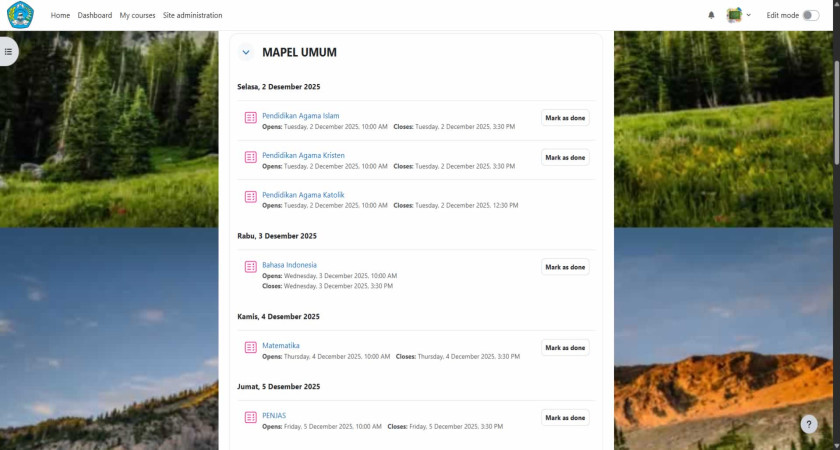Viewport: 840px width, 450px height.
Task: Open My courses from the navbar
Action: (x=137, y=15)
